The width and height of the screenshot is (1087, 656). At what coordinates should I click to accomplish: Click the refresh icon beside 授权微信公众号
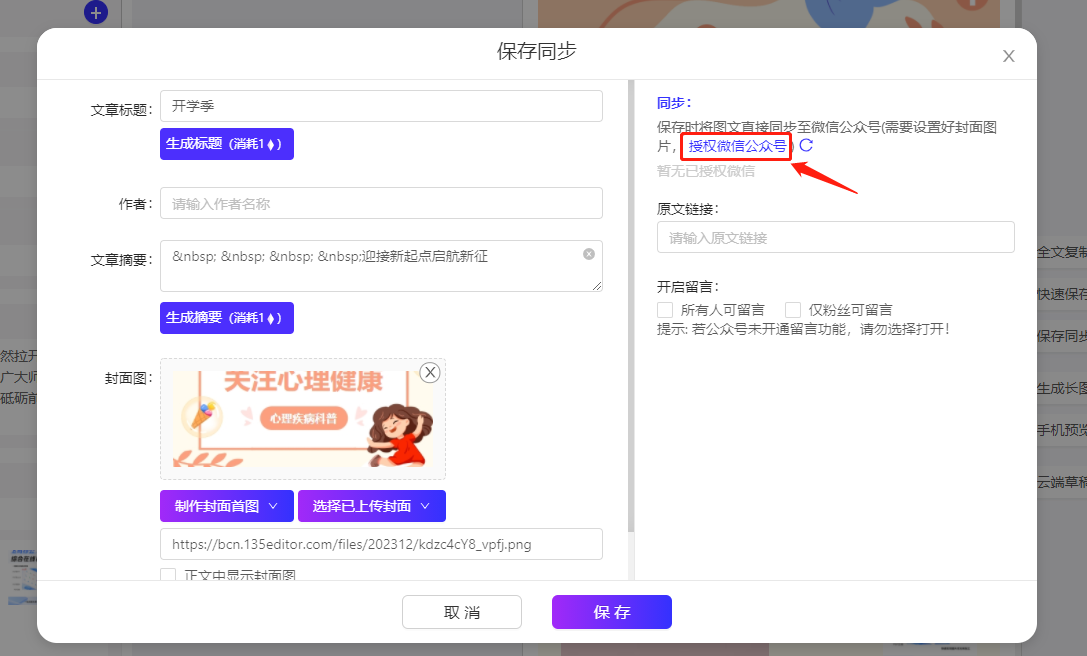[x=806, y=146]
